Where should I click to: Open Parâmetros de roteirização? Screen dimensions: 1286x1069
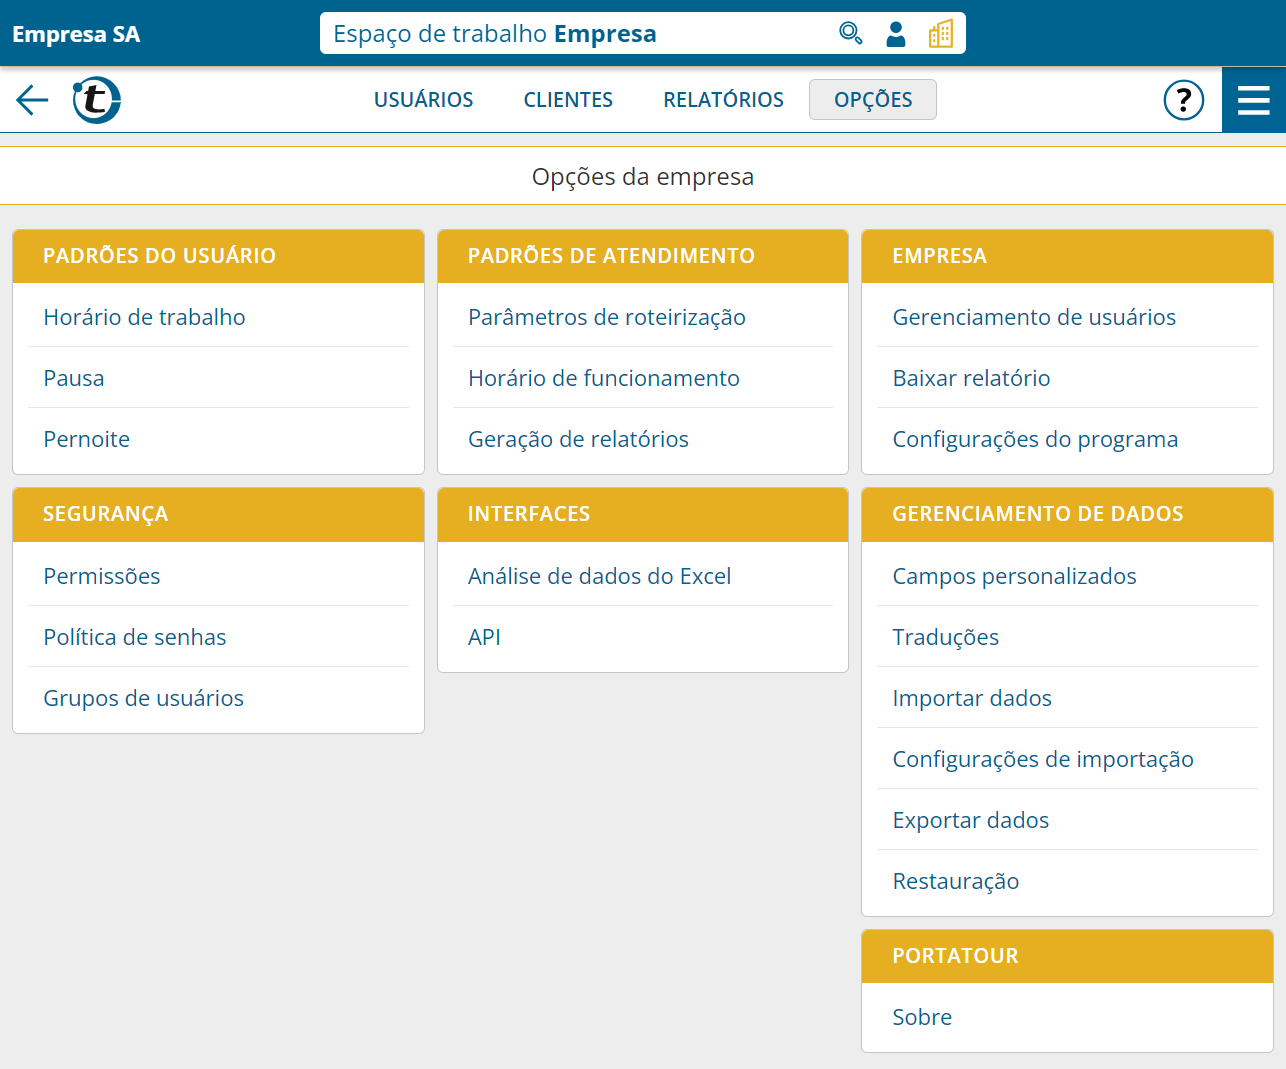(643, 317)
